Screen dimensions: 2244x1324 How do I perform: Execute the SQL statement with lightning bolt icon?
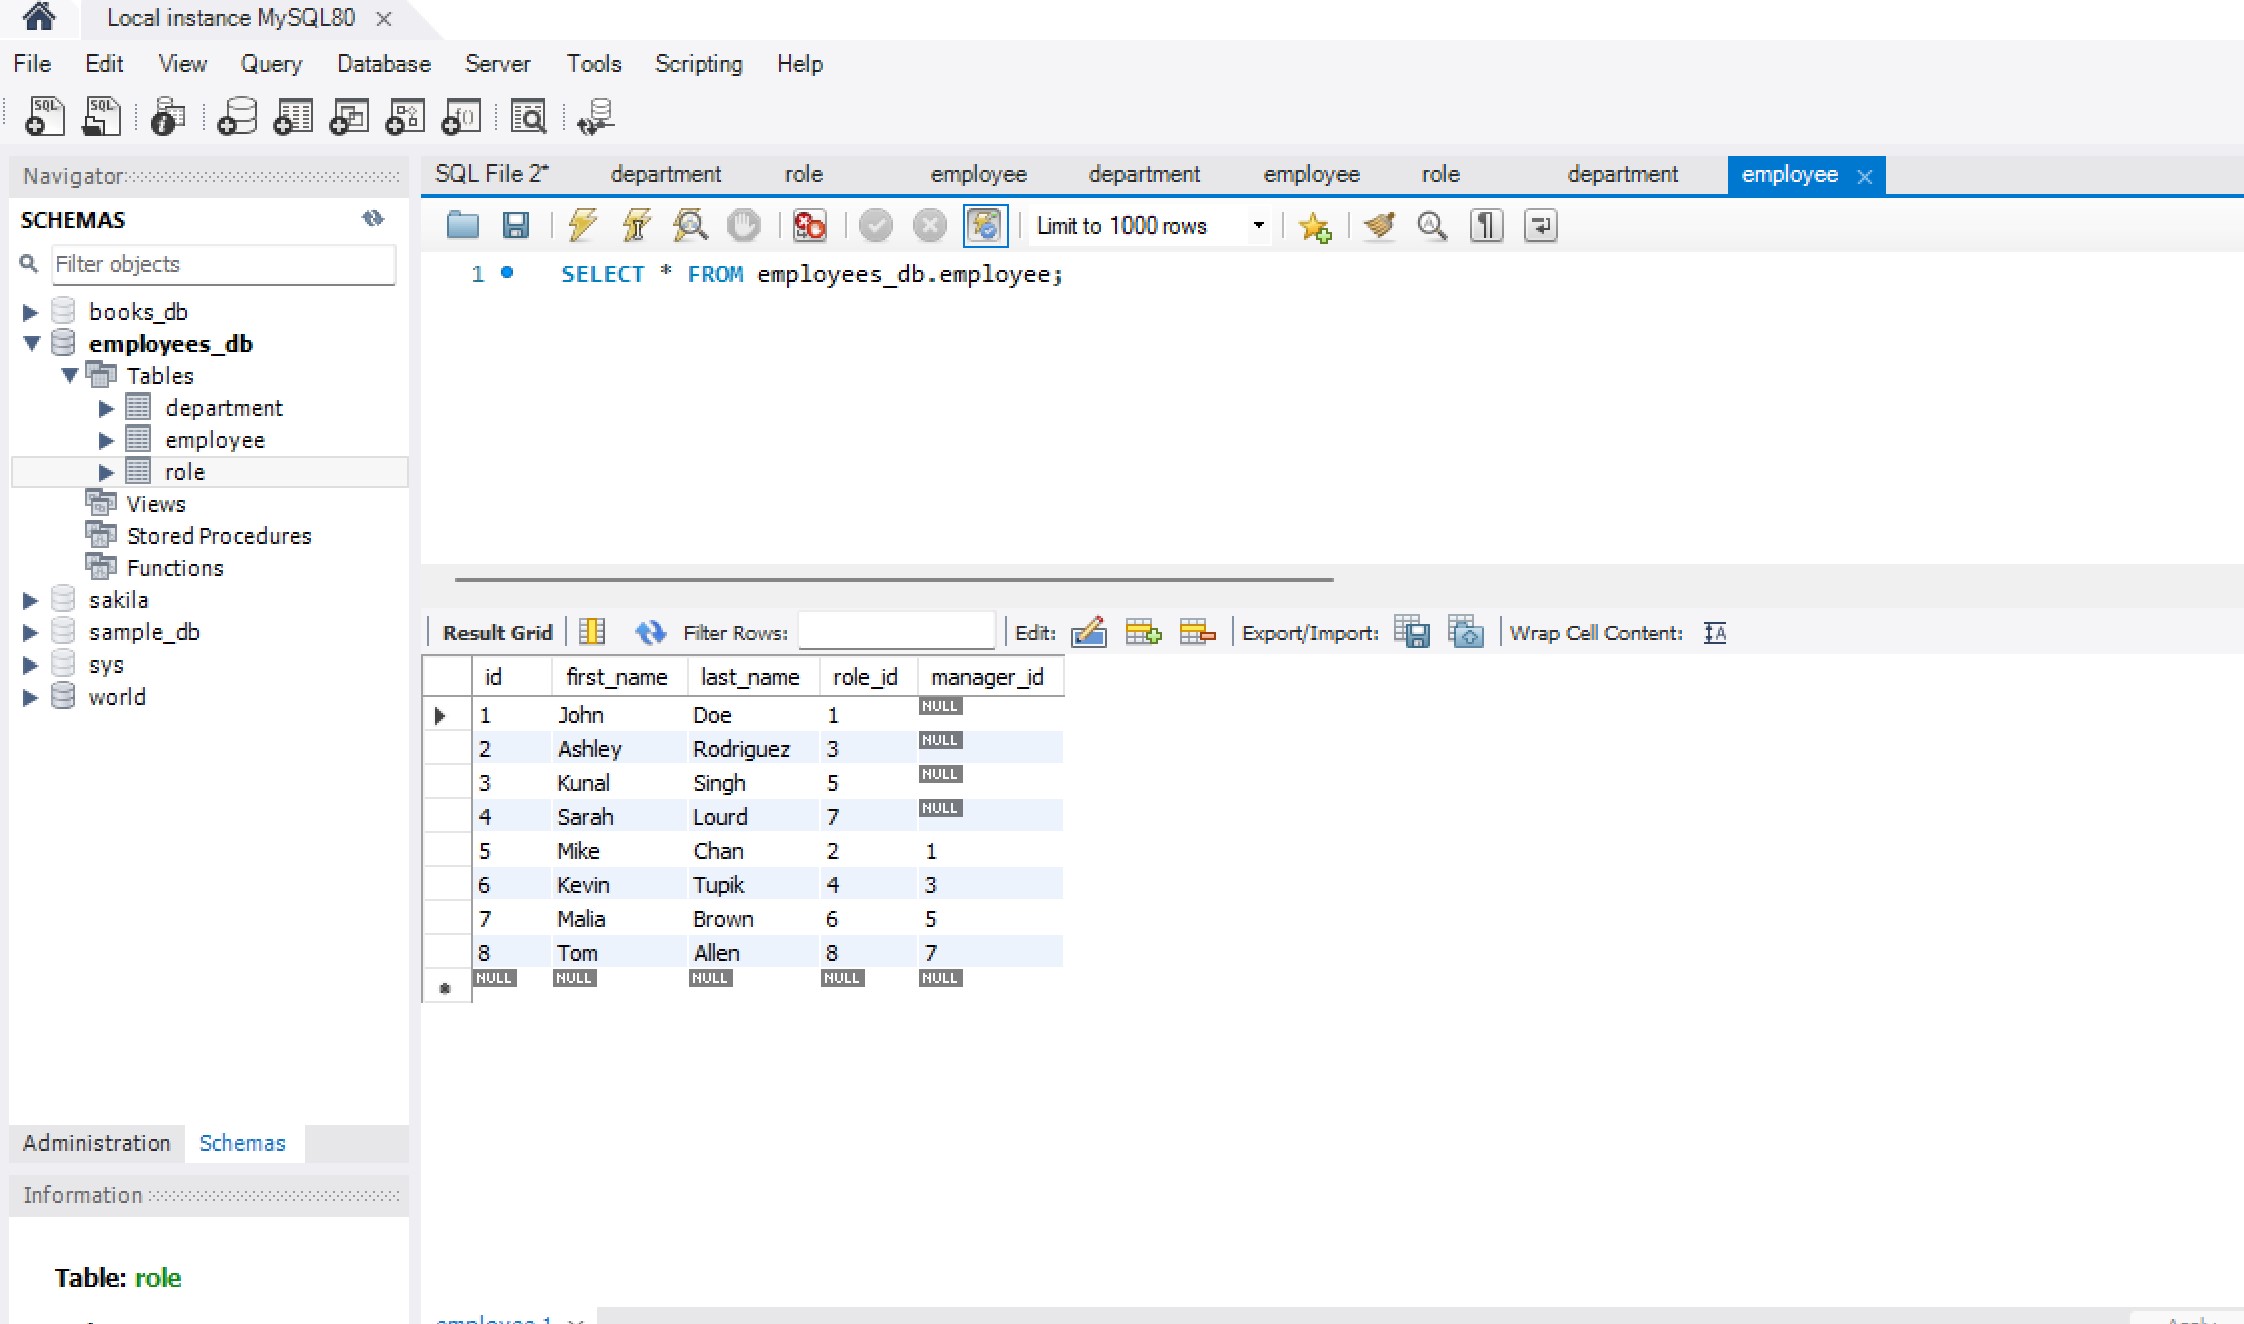[582, 225]
